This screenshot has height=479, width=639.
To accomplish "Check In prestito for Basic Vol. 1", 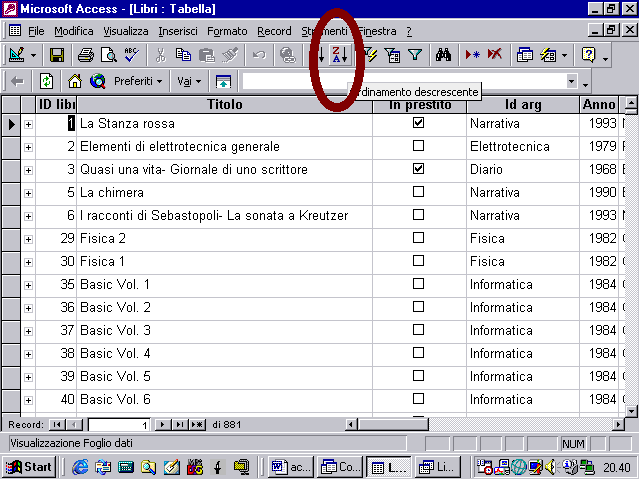I will (418, 284).
